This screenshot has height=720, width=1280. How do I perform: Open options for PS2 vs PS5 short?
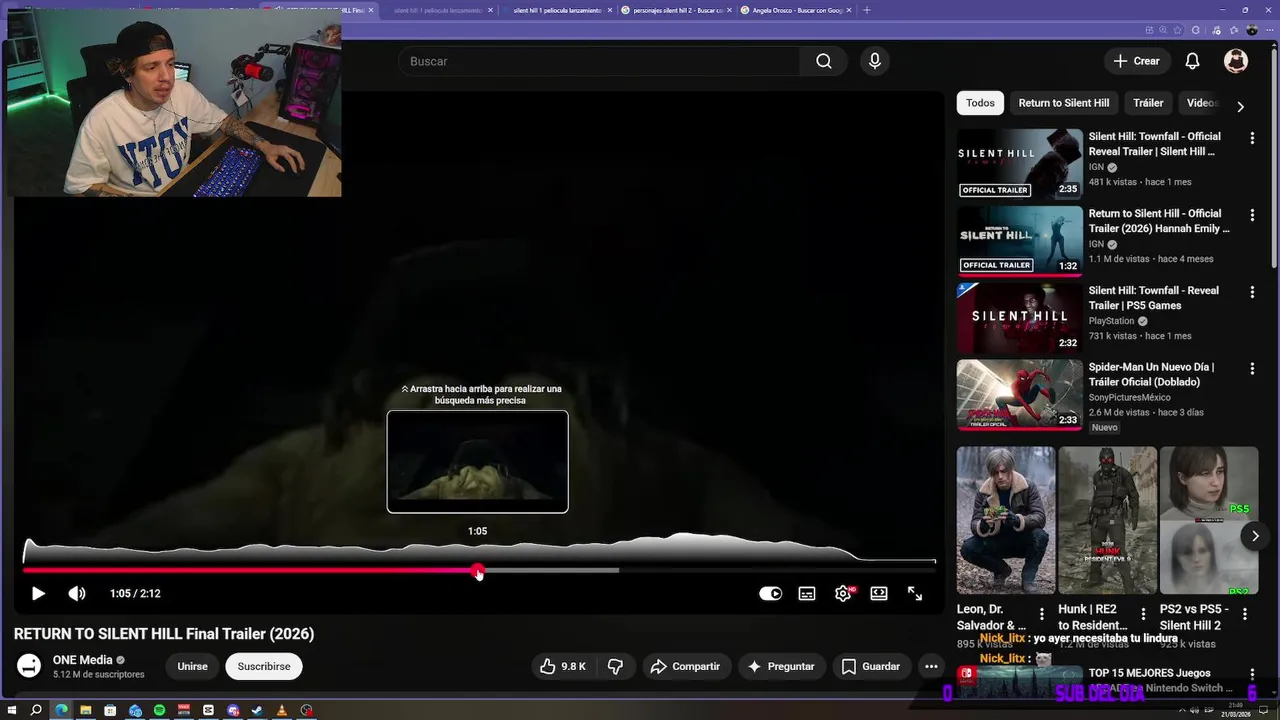click(1246, 614)
